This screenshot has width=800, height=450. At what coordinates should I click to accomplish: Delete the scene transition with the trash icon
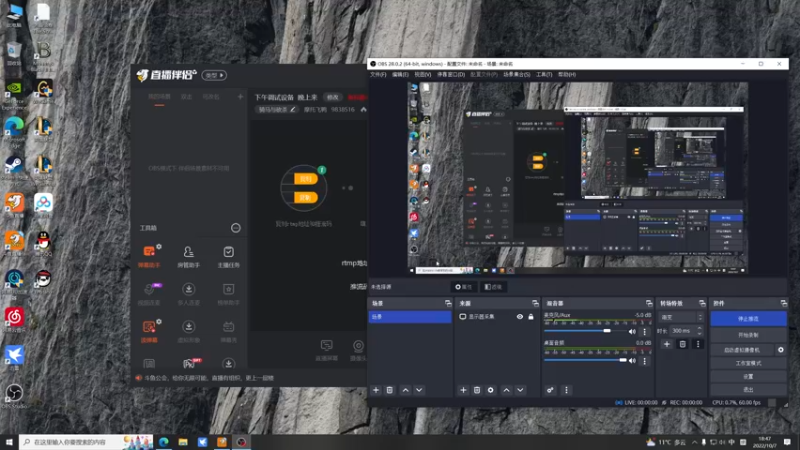click(683, 344)
